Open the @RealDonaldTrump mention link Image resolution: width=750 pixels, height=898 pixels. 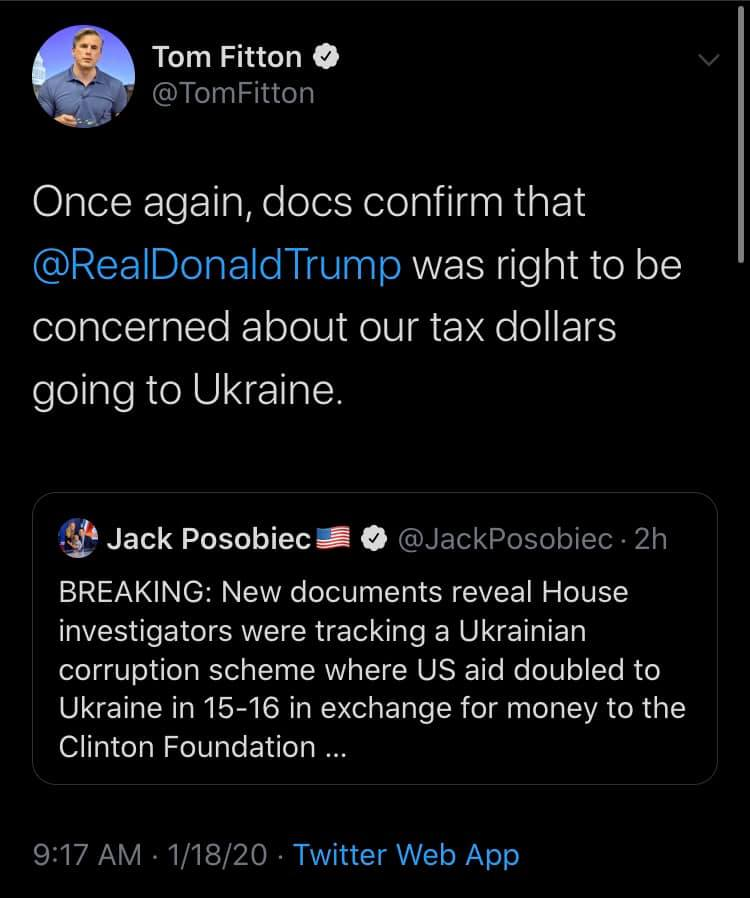coord(217,266)
